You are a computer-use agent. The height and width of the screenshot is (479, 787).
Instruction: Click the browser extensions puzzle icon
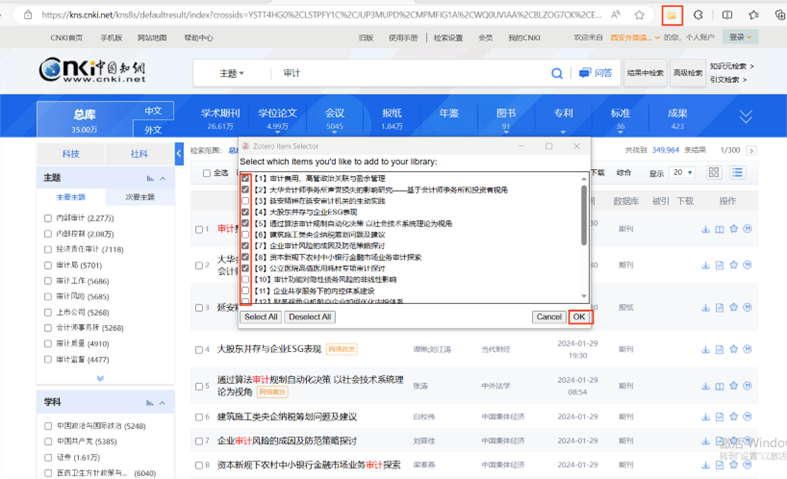[698, 15]
